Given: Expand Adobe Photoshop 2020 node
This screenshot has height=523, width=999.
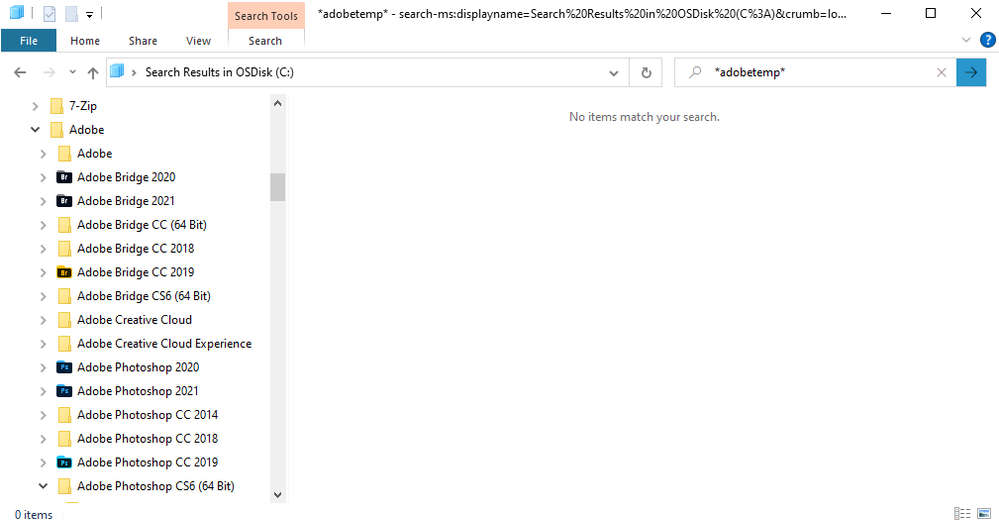Looking at the screenshot, I should (43, 368).
